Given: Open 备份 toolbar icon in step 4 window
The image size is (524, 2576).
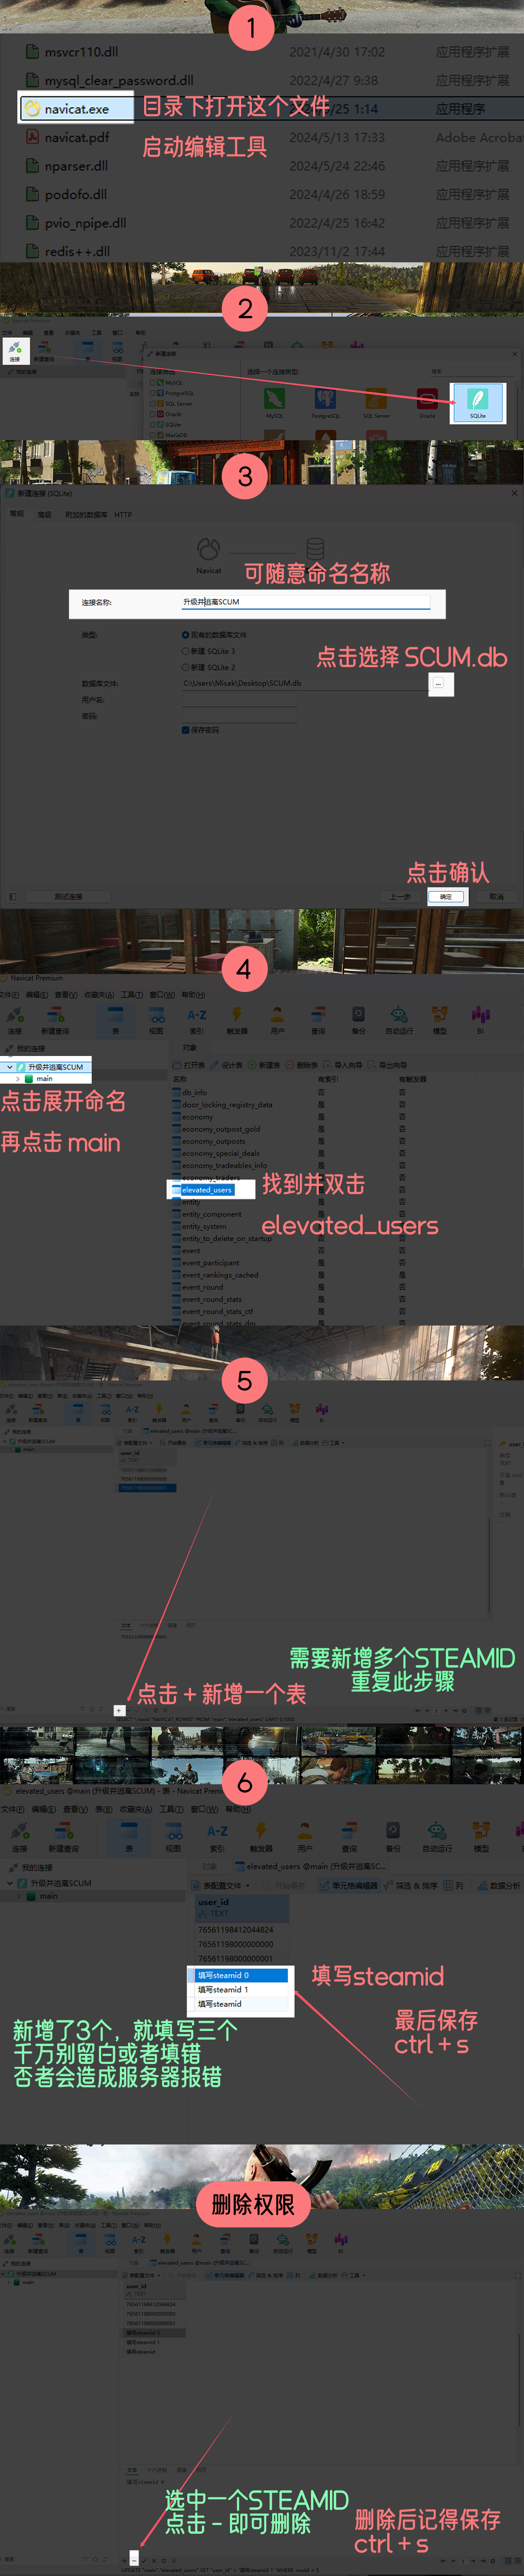Looking at the screenshot, I should tap(358, 1020).
